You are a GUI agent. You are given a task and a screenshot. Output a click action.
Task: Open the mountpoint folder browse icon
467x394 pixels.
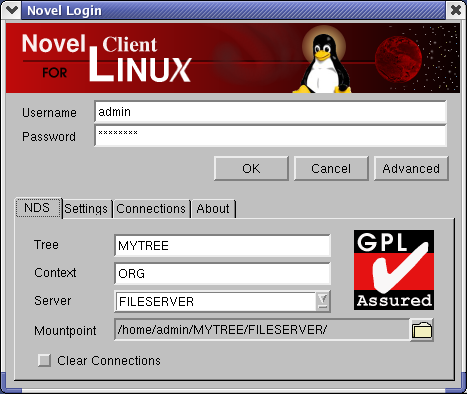click(x=422, y=330)
